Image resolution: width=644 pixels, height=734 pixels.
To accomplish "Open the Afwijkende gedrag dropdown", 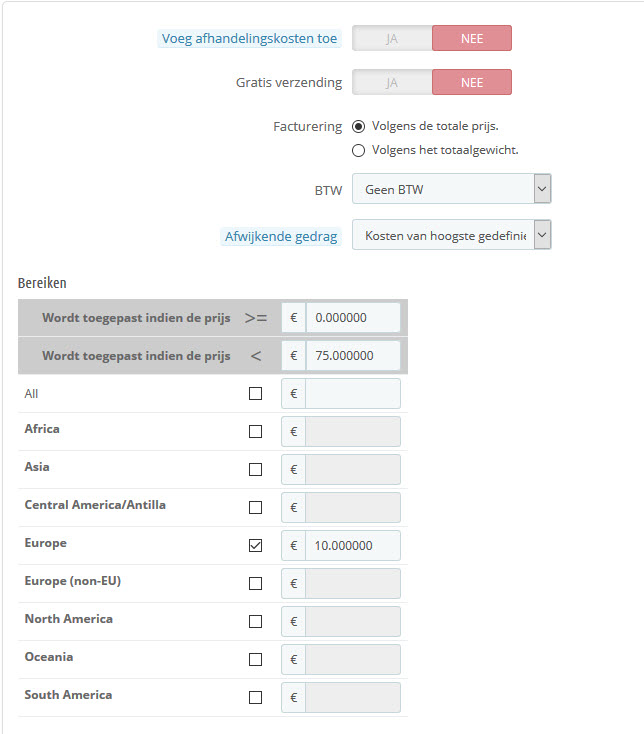I will coord(451,236).
